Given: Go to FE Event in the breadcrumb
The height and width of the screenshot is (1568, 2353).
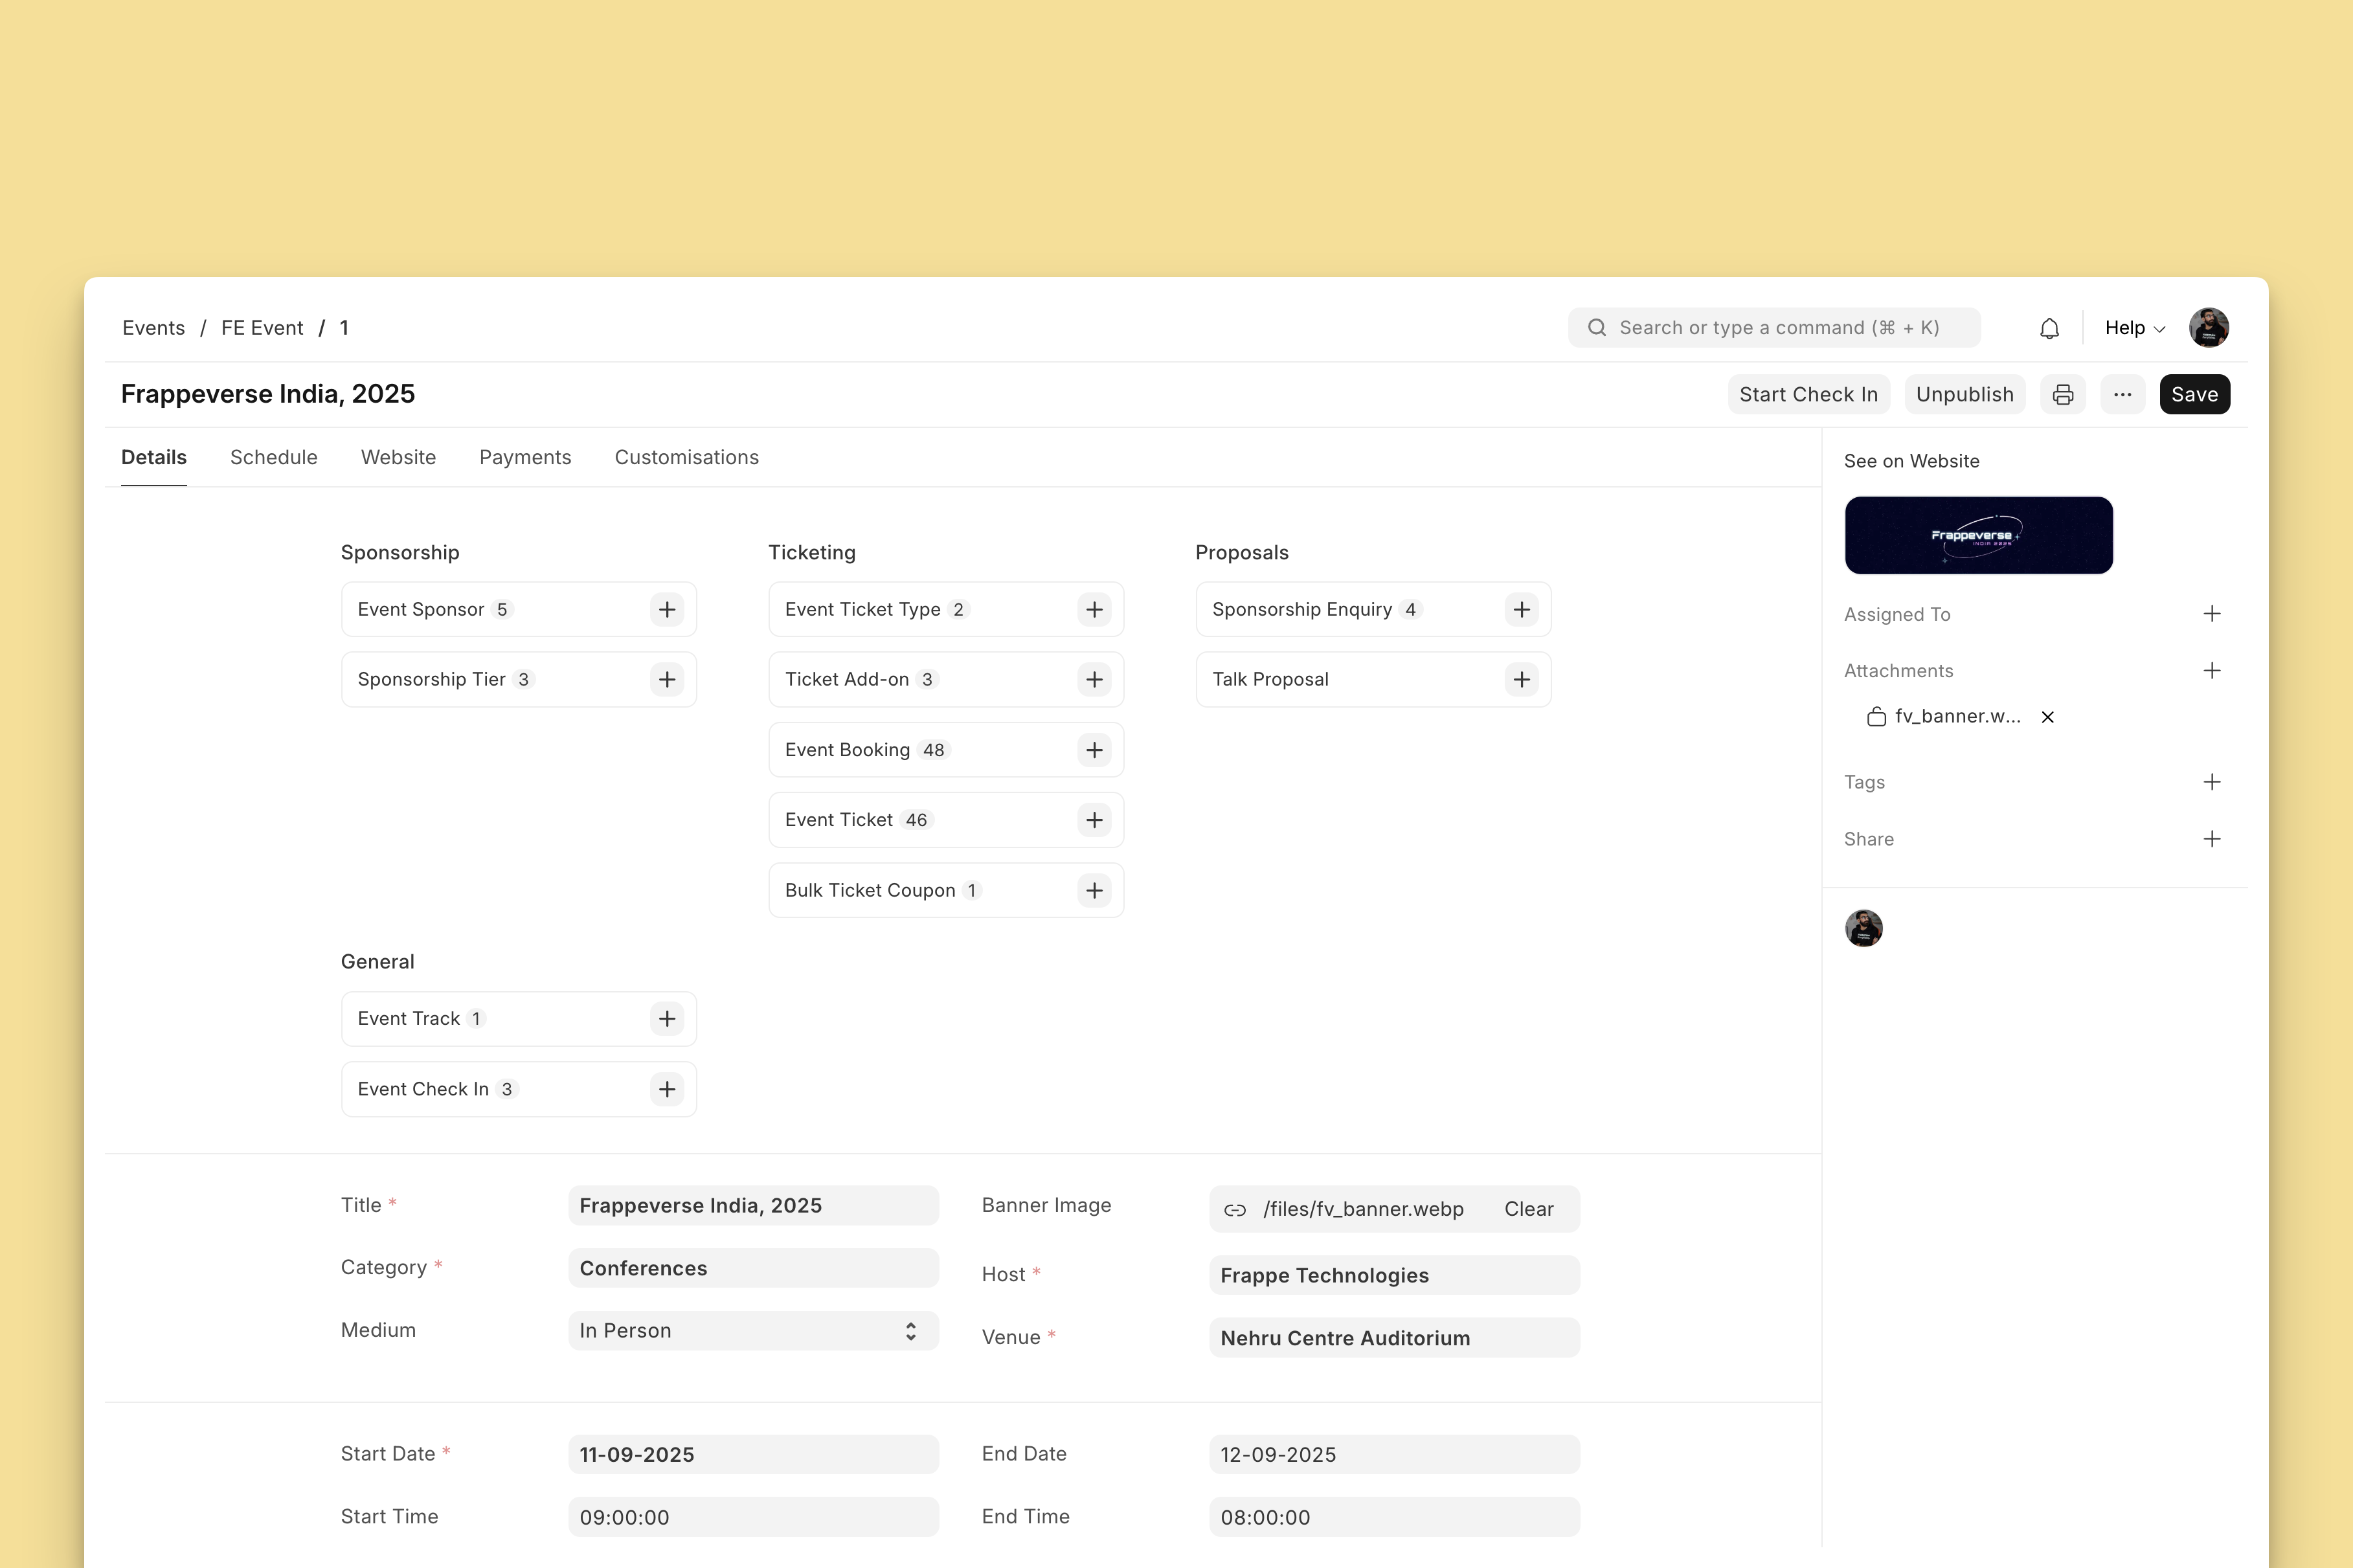Looking at the screenshot, I should point(262,328).
